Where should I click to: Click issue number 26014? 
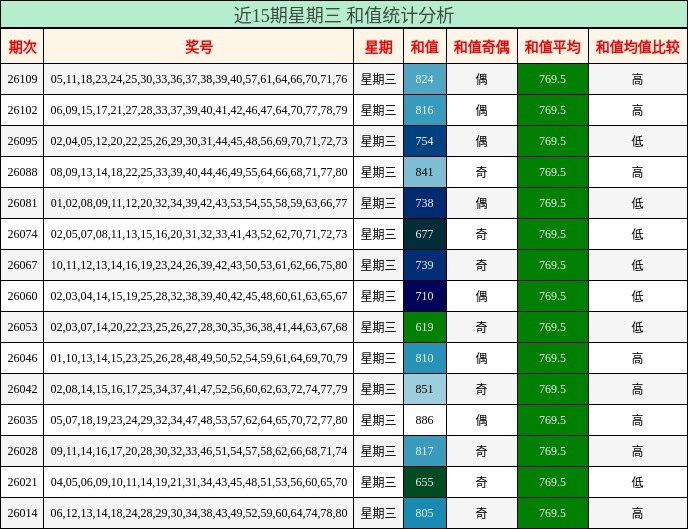[22, 513]
